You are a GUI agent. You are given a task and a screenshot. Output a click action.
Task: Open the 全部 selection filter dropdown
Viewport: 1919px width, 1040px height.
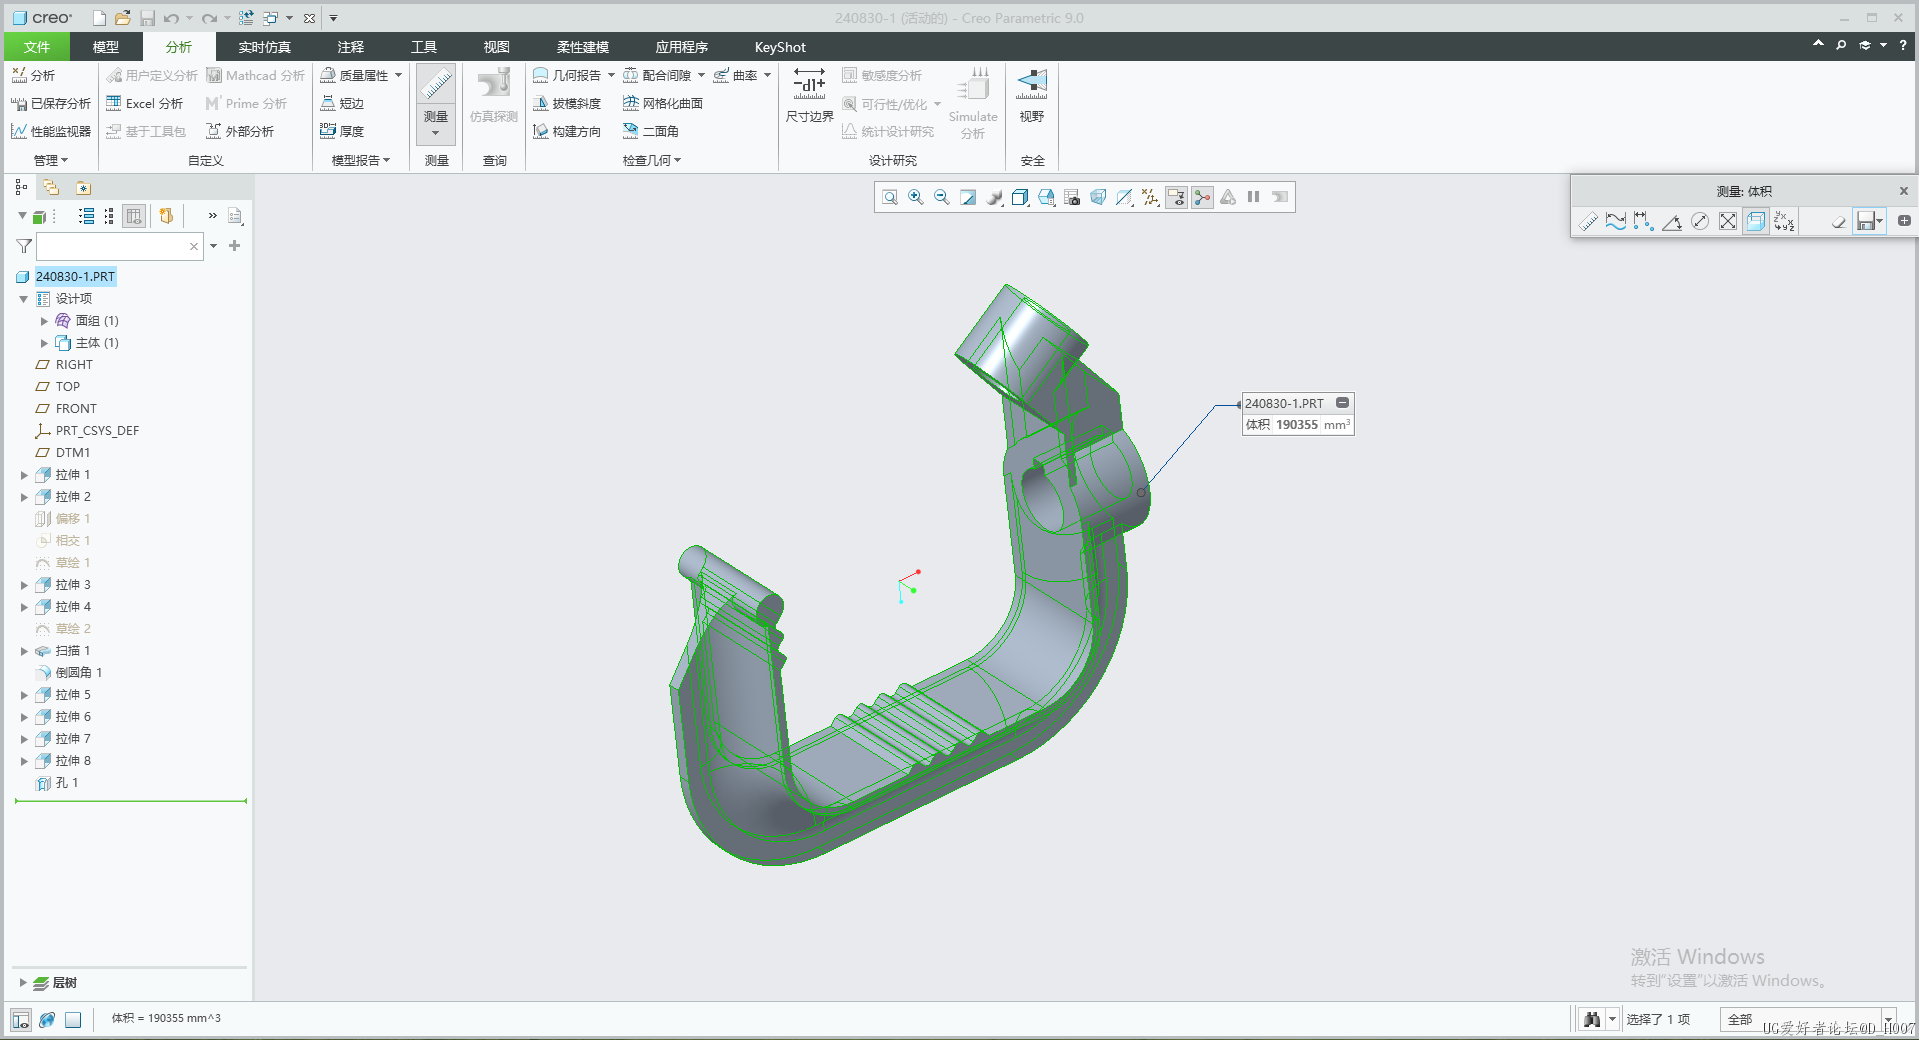point(1888,1019)
